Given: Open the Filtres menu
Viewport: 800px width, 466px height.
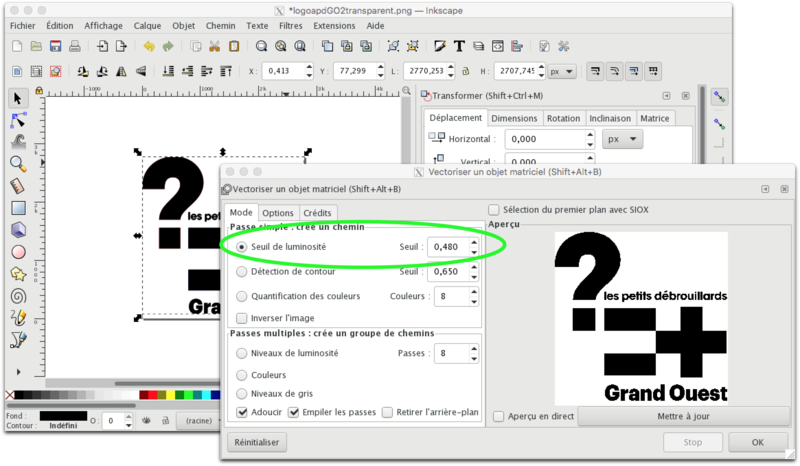Looking at the screenshot, I should tap(290, 26).
